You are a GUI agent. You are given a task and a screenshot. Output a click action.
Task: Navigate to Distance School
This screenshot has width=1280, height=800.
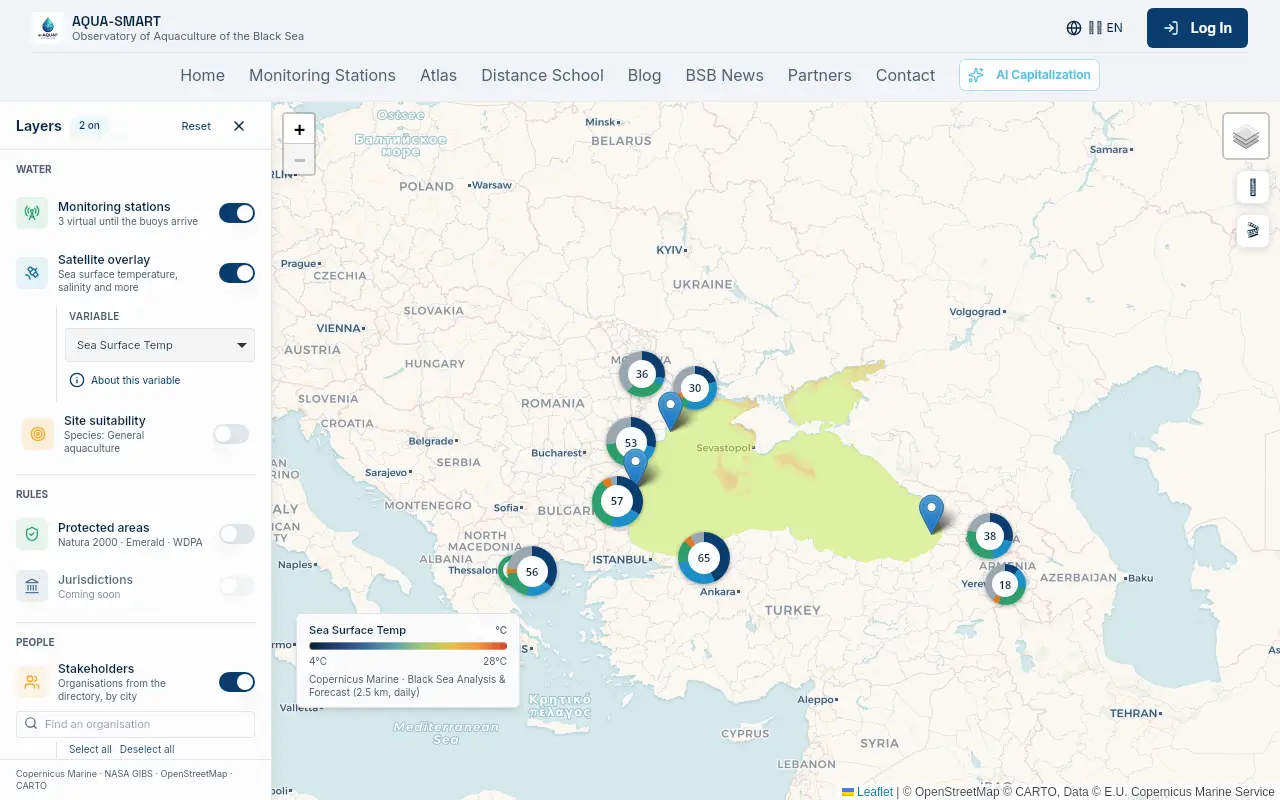(x=542, y=75)
